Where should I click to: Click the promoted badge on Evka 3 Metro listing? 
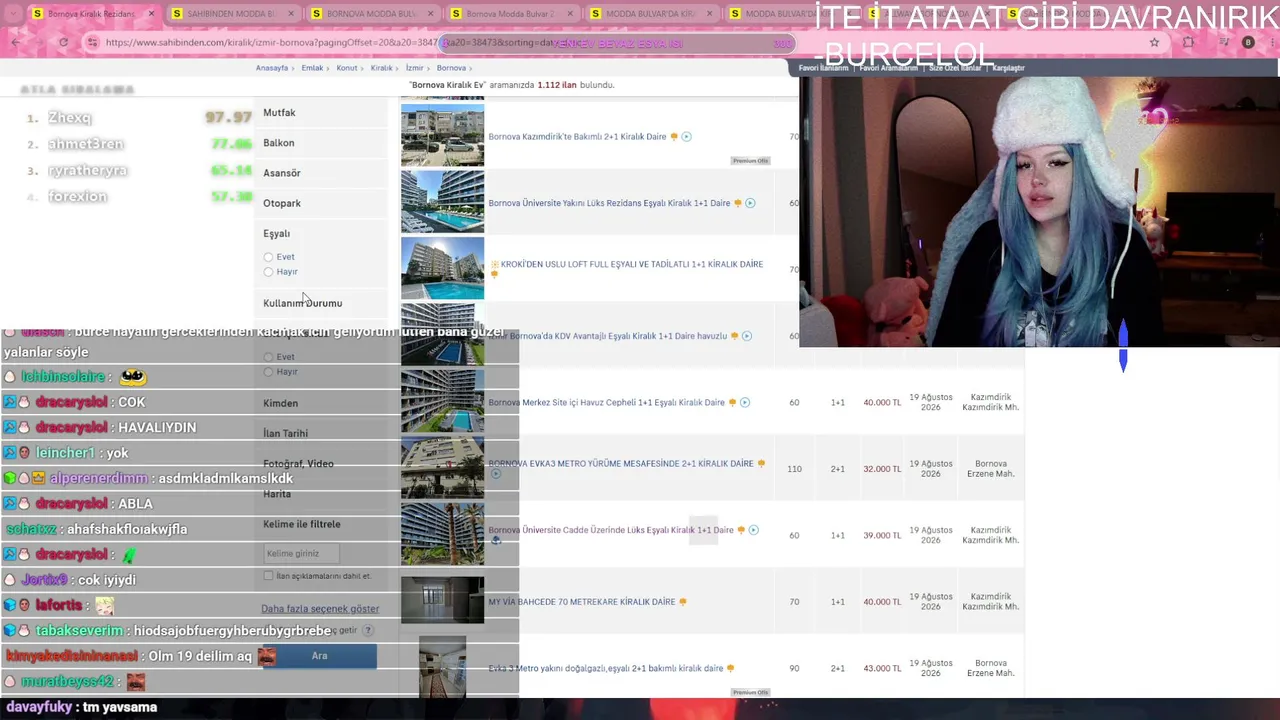(x=730, y=669)
